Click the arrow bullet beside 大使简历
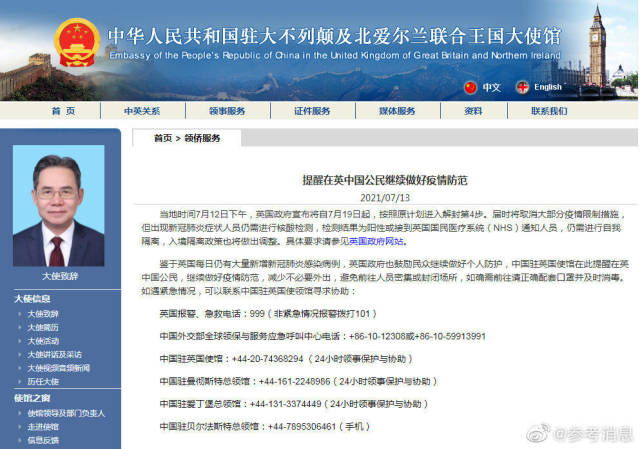The height and width of the screenshot is (449, 640). click(20, 327)
